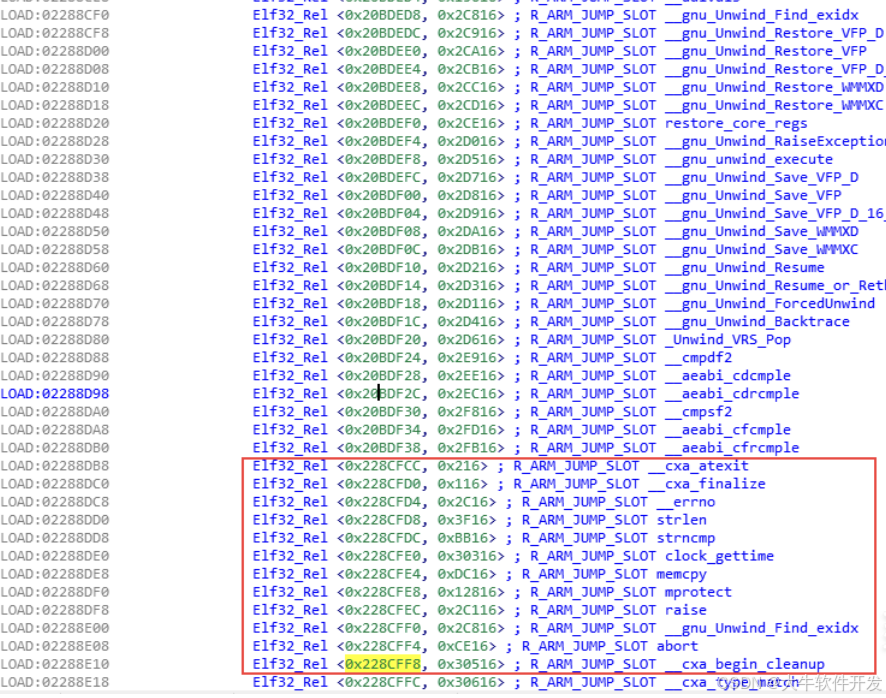Select offset value 0x228CFE4
Image resolution: width=886 pixels, height=698 pixels.
click(383, 574)
